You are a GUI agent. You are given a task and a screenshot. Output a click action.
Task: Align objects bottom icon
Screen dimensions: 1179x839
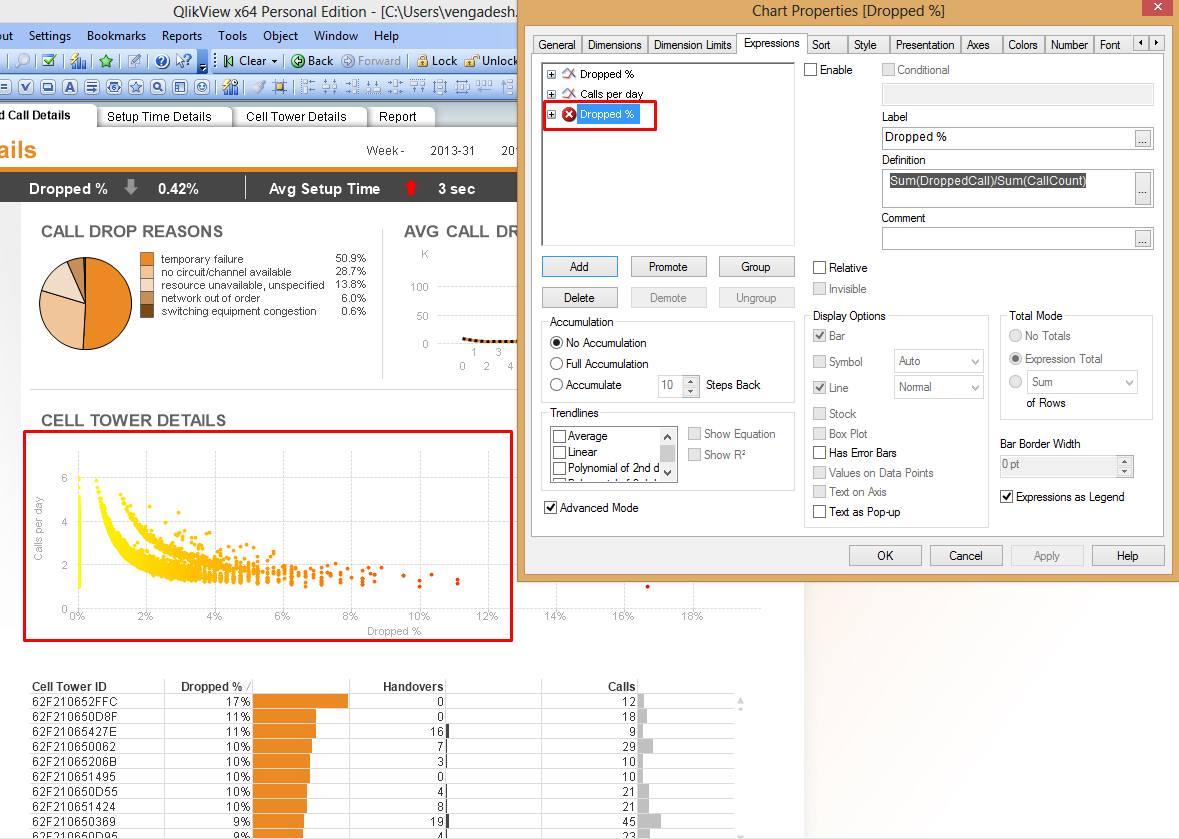(374, 86)
